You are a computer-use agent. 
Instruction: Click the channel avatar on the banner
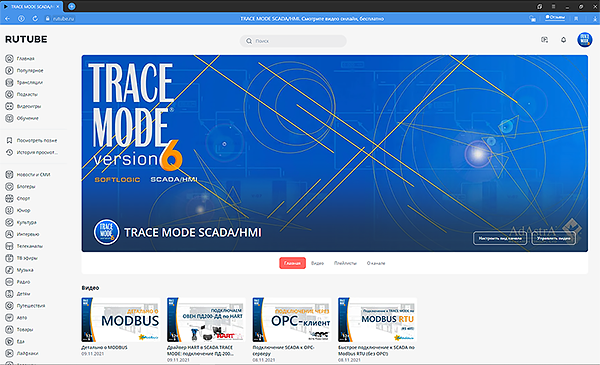pos(106,232)
